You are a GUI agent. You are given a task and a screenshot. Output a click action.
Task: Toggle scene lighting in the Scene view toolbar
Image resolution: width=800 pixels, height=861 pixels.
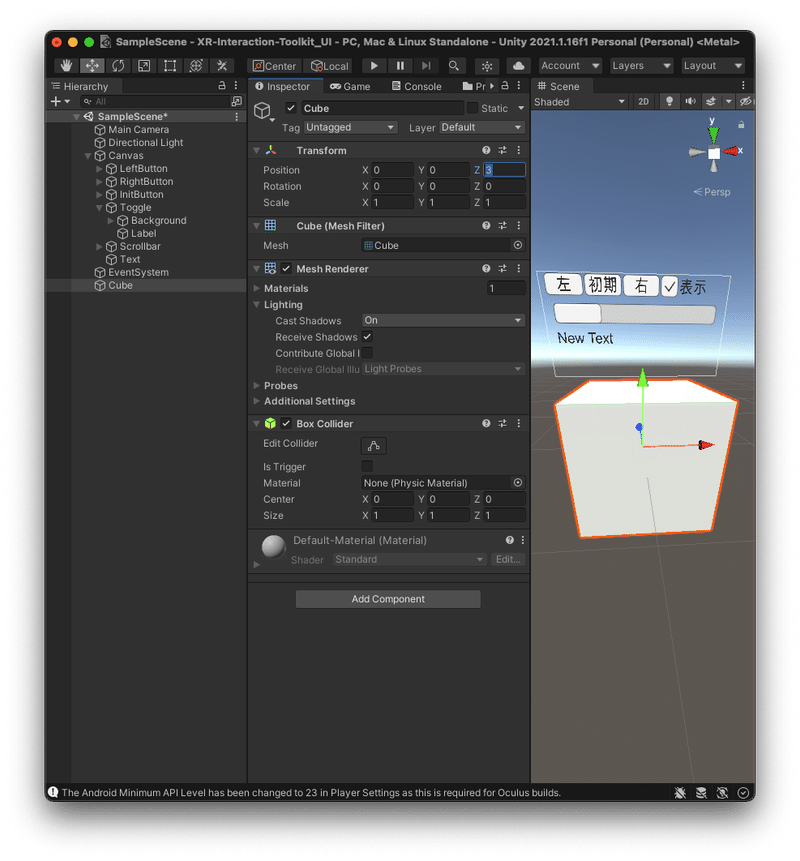669,102
